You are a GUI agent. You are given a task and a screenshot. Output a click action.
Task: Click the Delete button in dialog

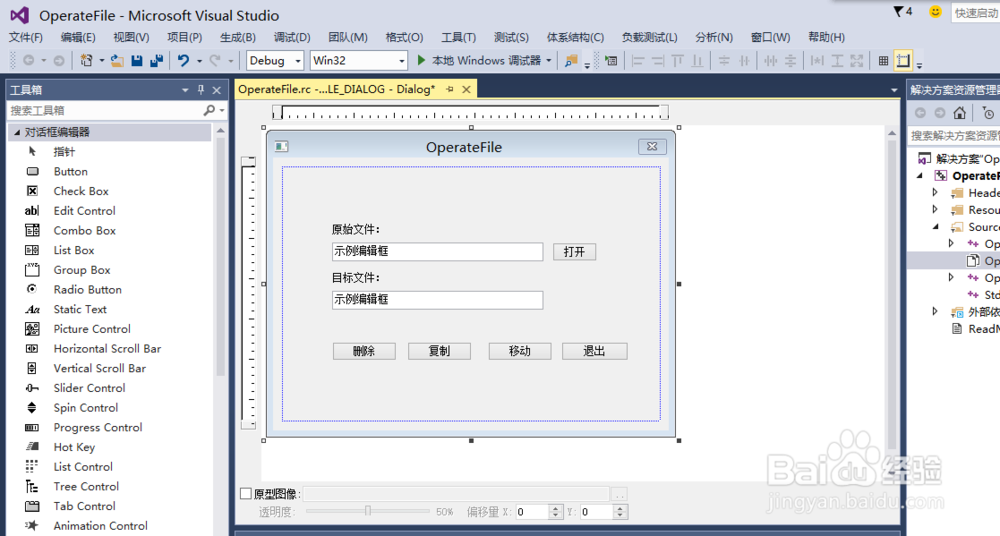click(364, 352)
